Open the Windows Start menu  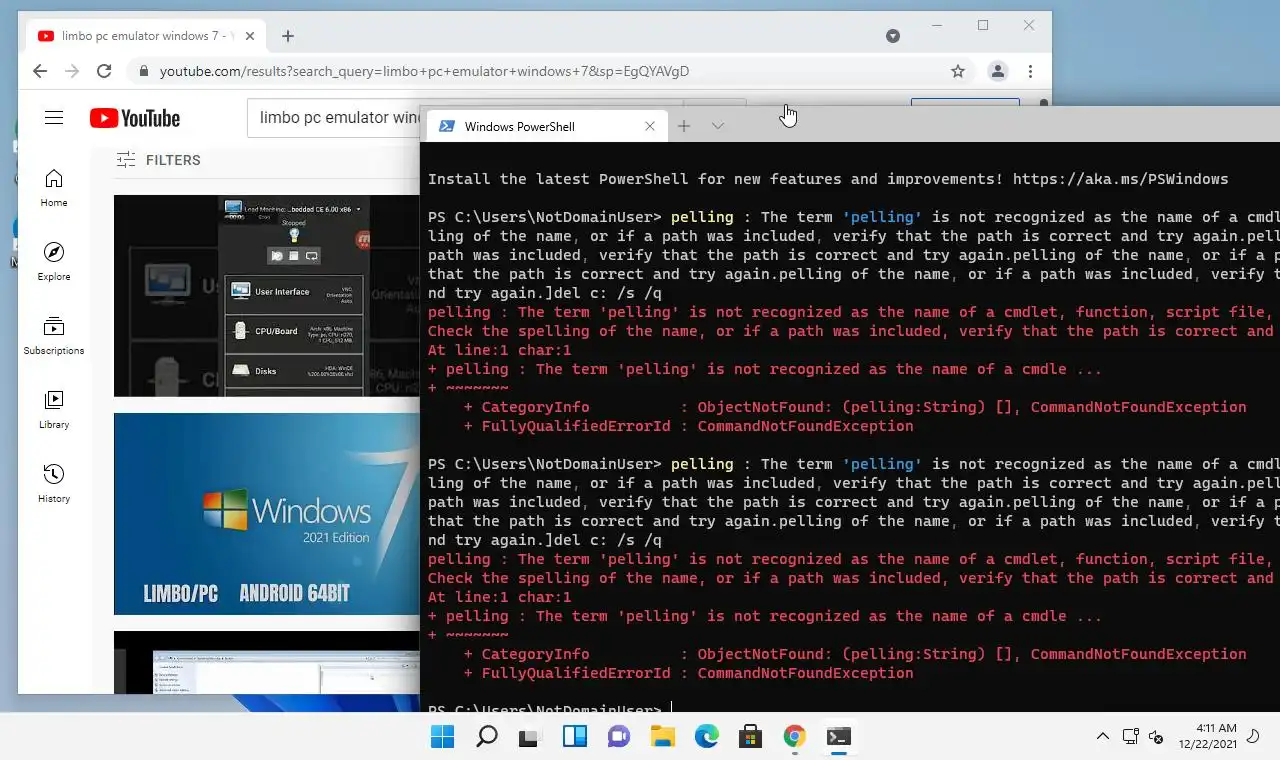click(442, 737)
